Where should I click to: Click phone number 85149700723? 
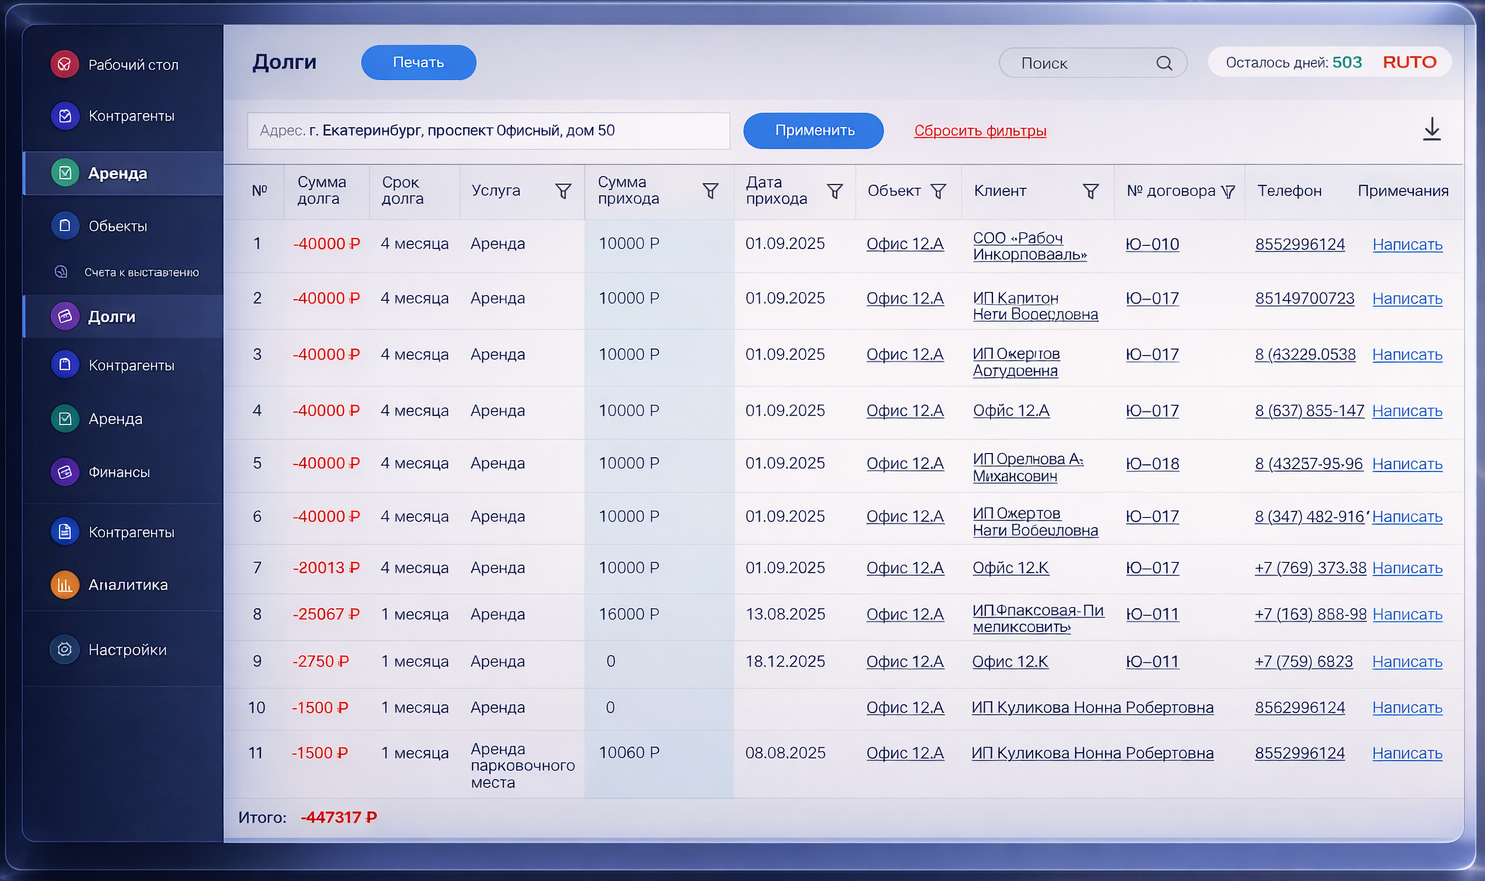[1305, 299]
